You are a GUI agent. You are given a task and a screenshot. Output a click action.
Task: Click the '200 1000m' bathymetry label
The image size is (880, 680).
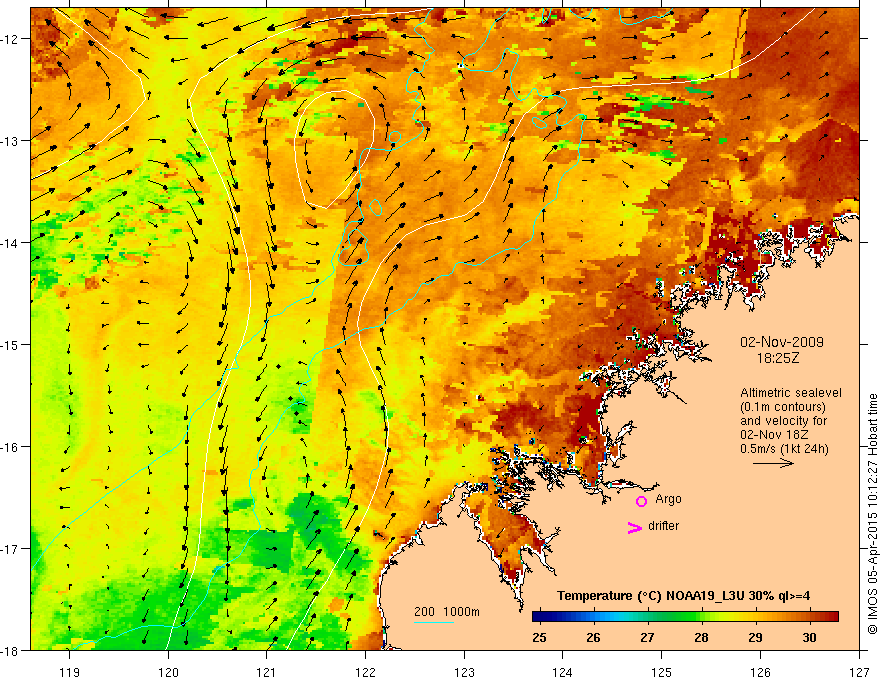click(447, 612)
